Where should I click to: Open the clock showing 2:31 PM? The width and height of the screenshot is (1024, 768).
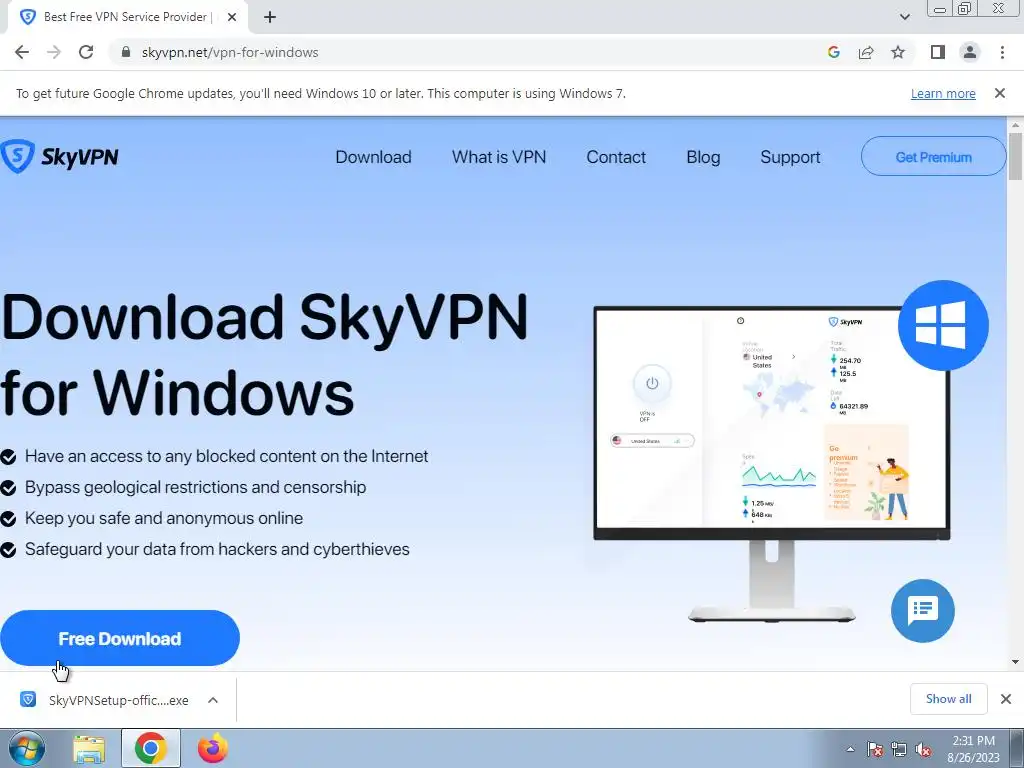click(973, 749)
